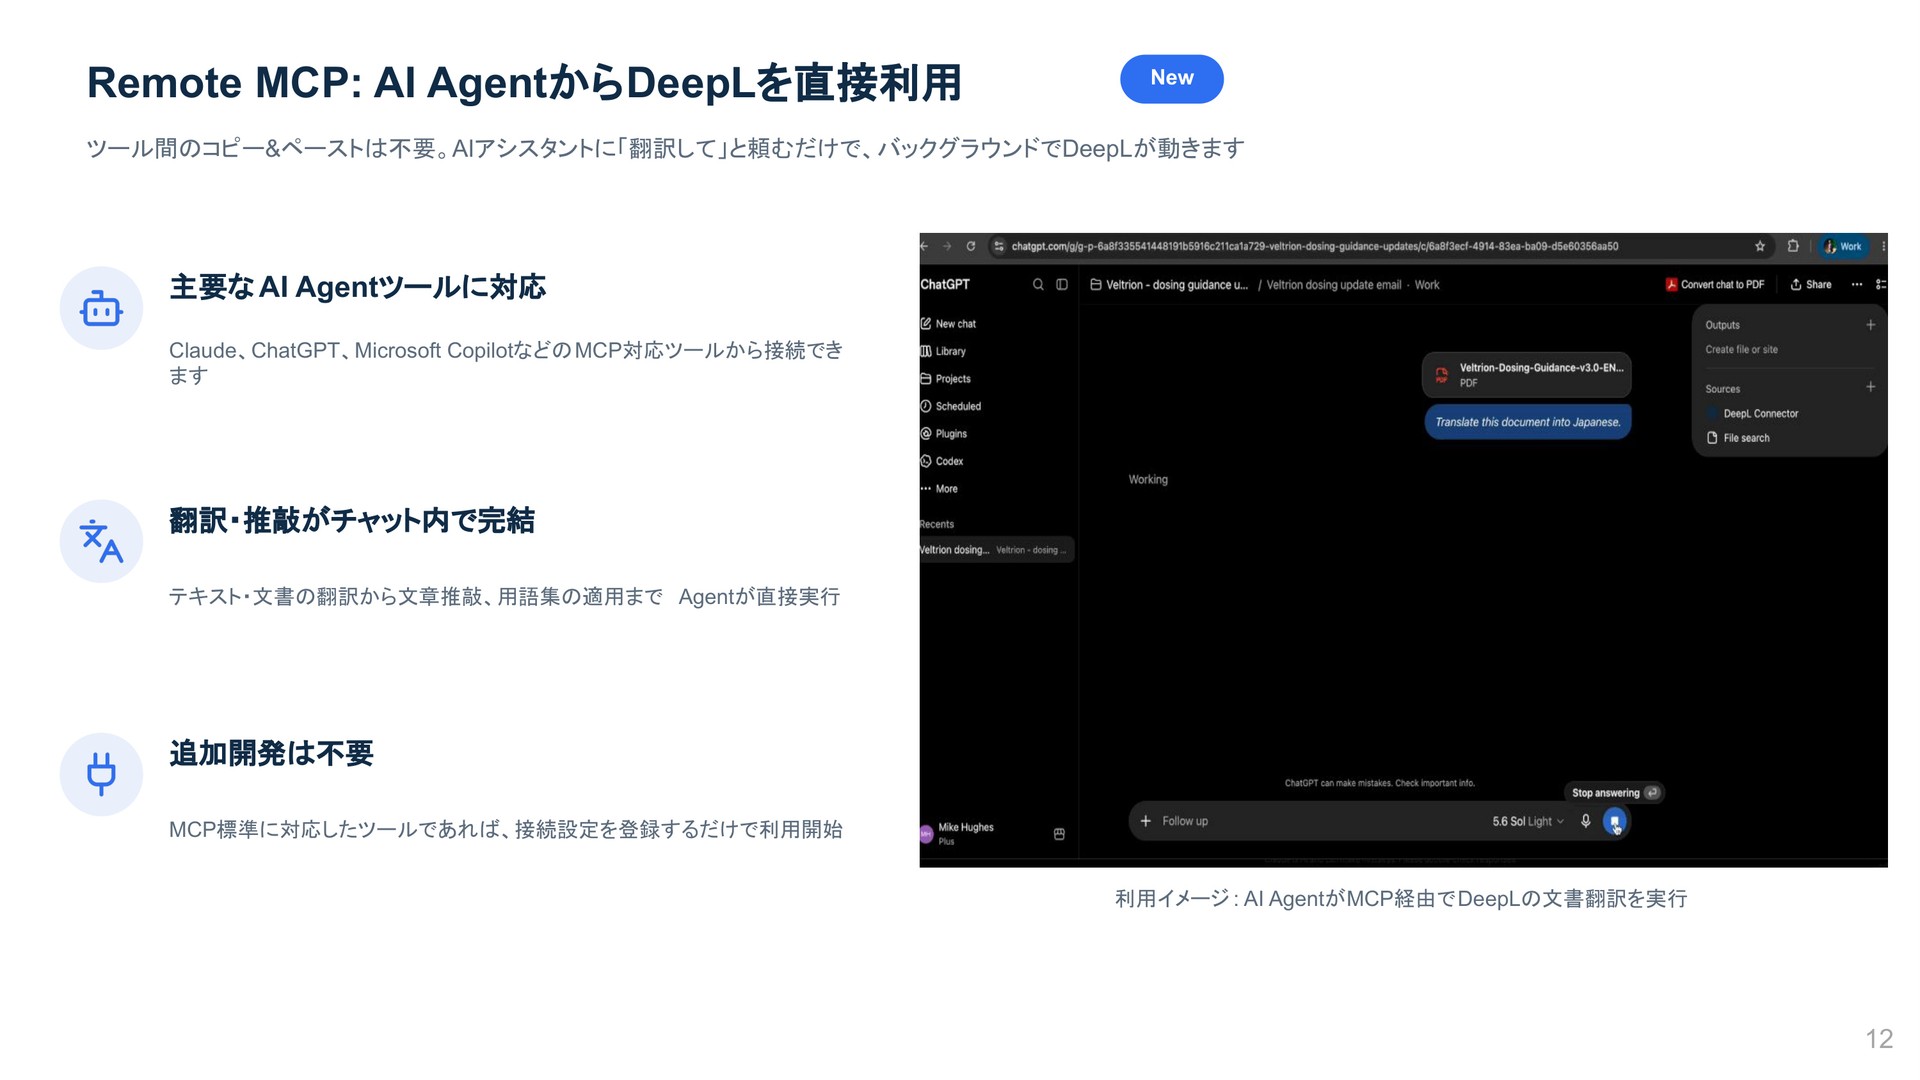The width and height of the screenshot is (1920, 1080).
Task: Open the browser three-dot menu
Action: (1884, 246)
